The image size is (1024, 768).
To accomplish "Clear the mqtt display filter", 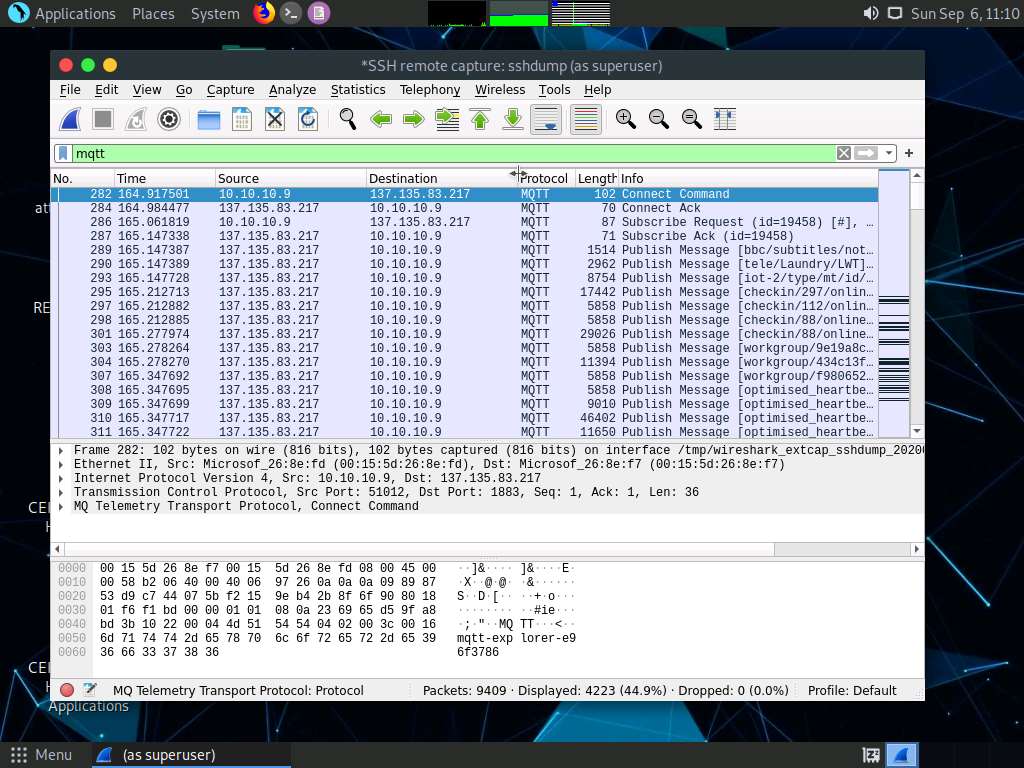I will coord(843,152).
